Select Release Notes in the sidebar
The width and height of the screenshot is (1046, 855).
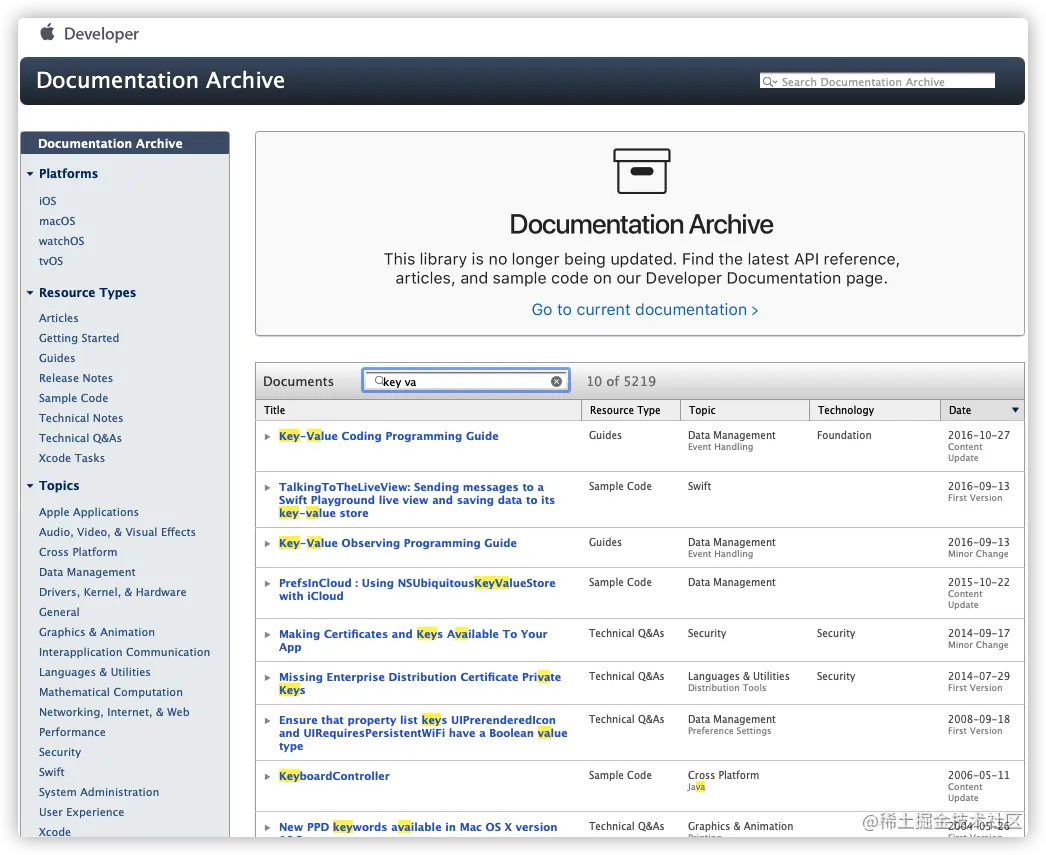click(75, 378)
